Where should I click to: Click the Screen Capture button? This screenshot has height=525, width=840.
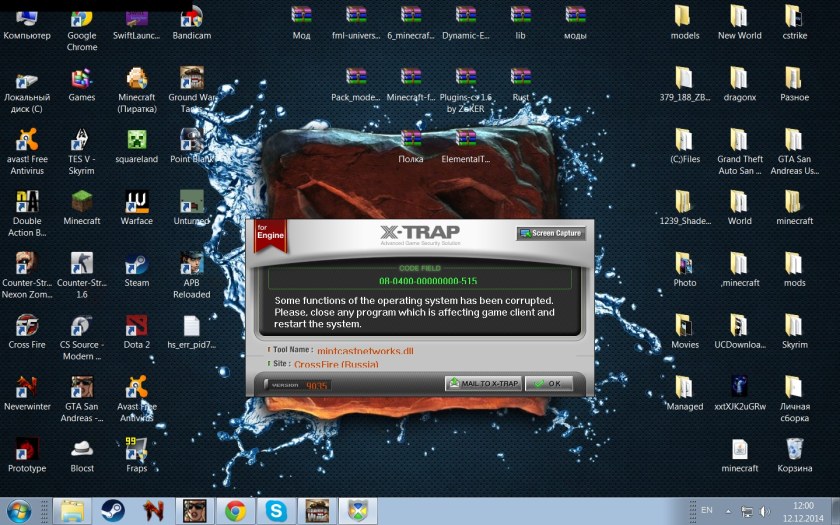click(x=551, y=233)
